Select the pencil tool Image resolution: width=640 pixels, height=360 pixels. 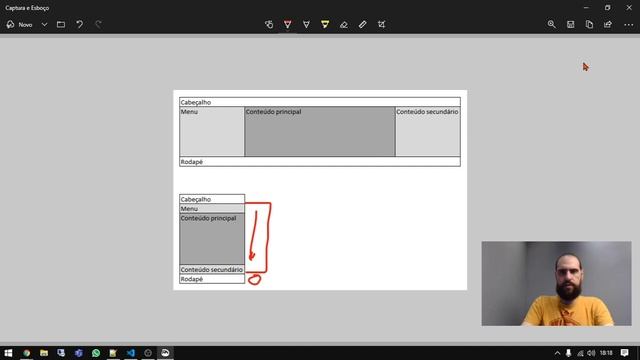tap(306, 24)
